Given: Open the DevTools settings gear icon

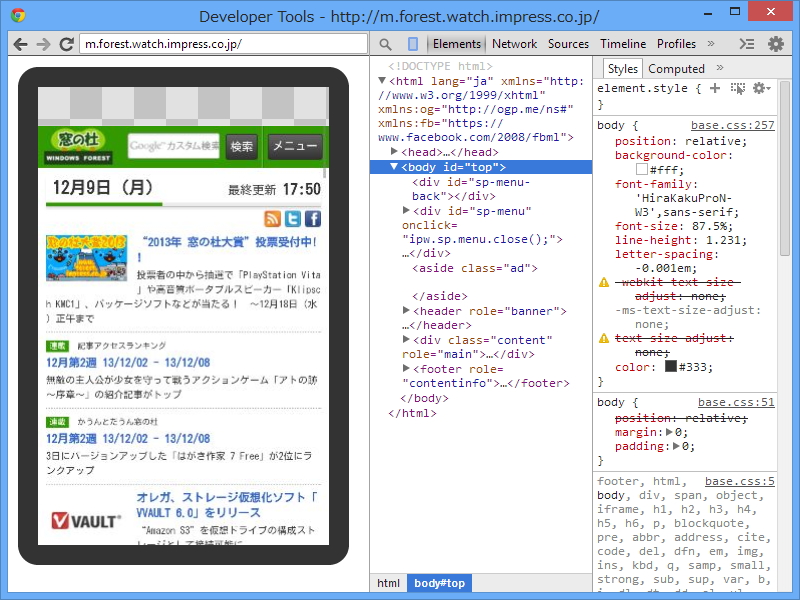Looking at the screenshot, I should pyautogui.click(x=775, y=44).
